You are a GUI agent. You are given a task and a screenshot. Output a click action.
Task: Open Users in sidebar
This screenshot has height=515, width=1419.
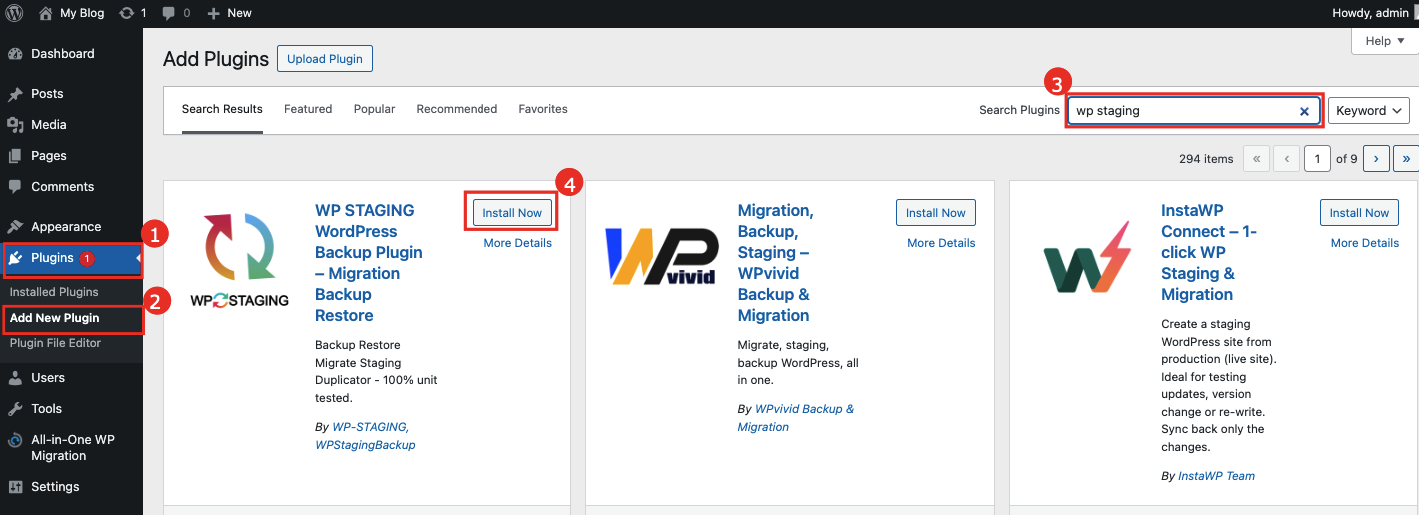pos(48,378)
